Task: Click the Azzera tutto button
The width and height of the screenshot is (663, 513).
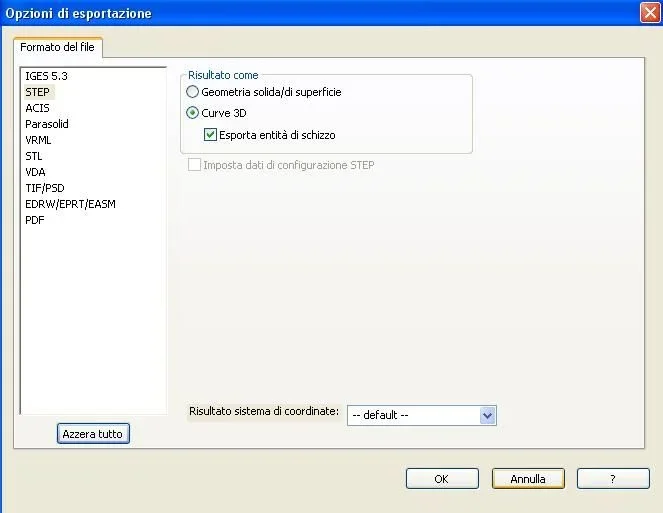Action: 93,434
